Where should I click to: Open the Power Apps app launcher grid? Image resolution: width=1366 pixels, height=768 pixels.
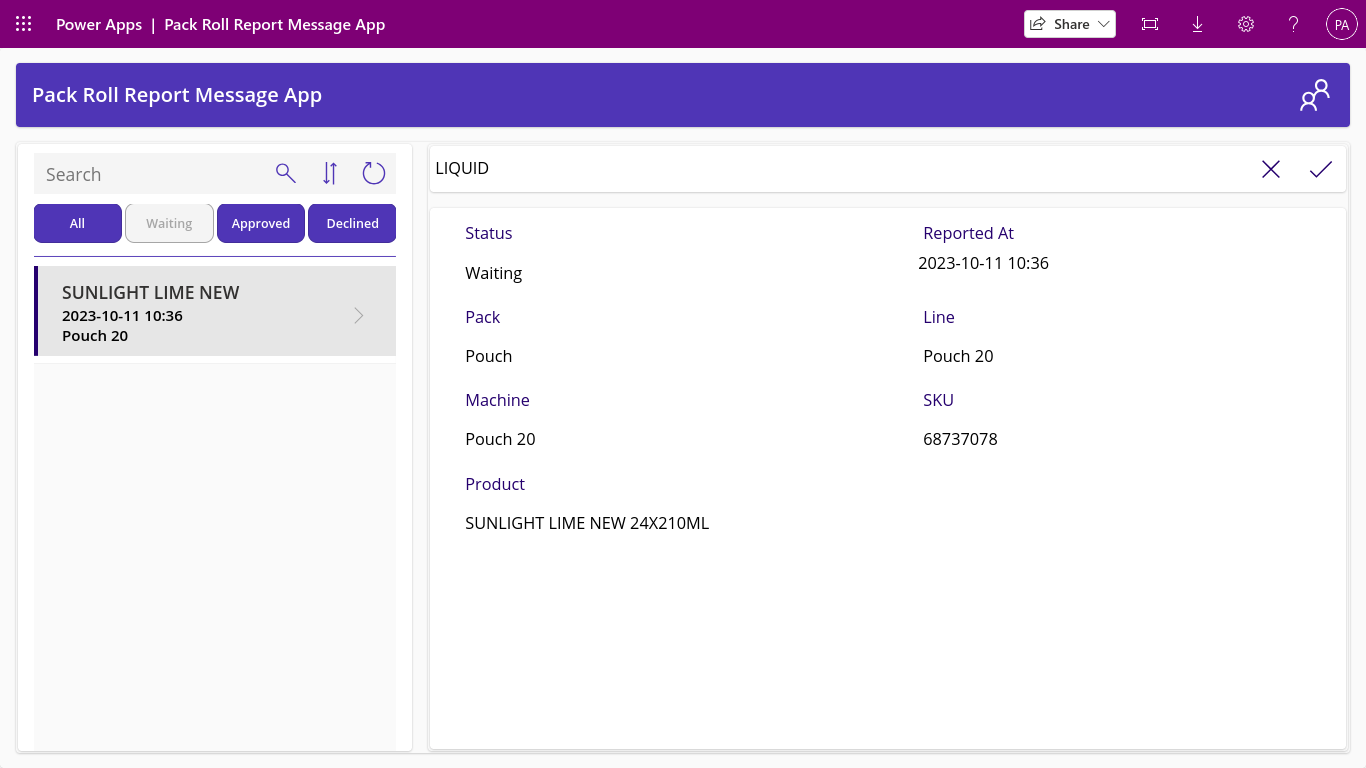coord(24,24)
